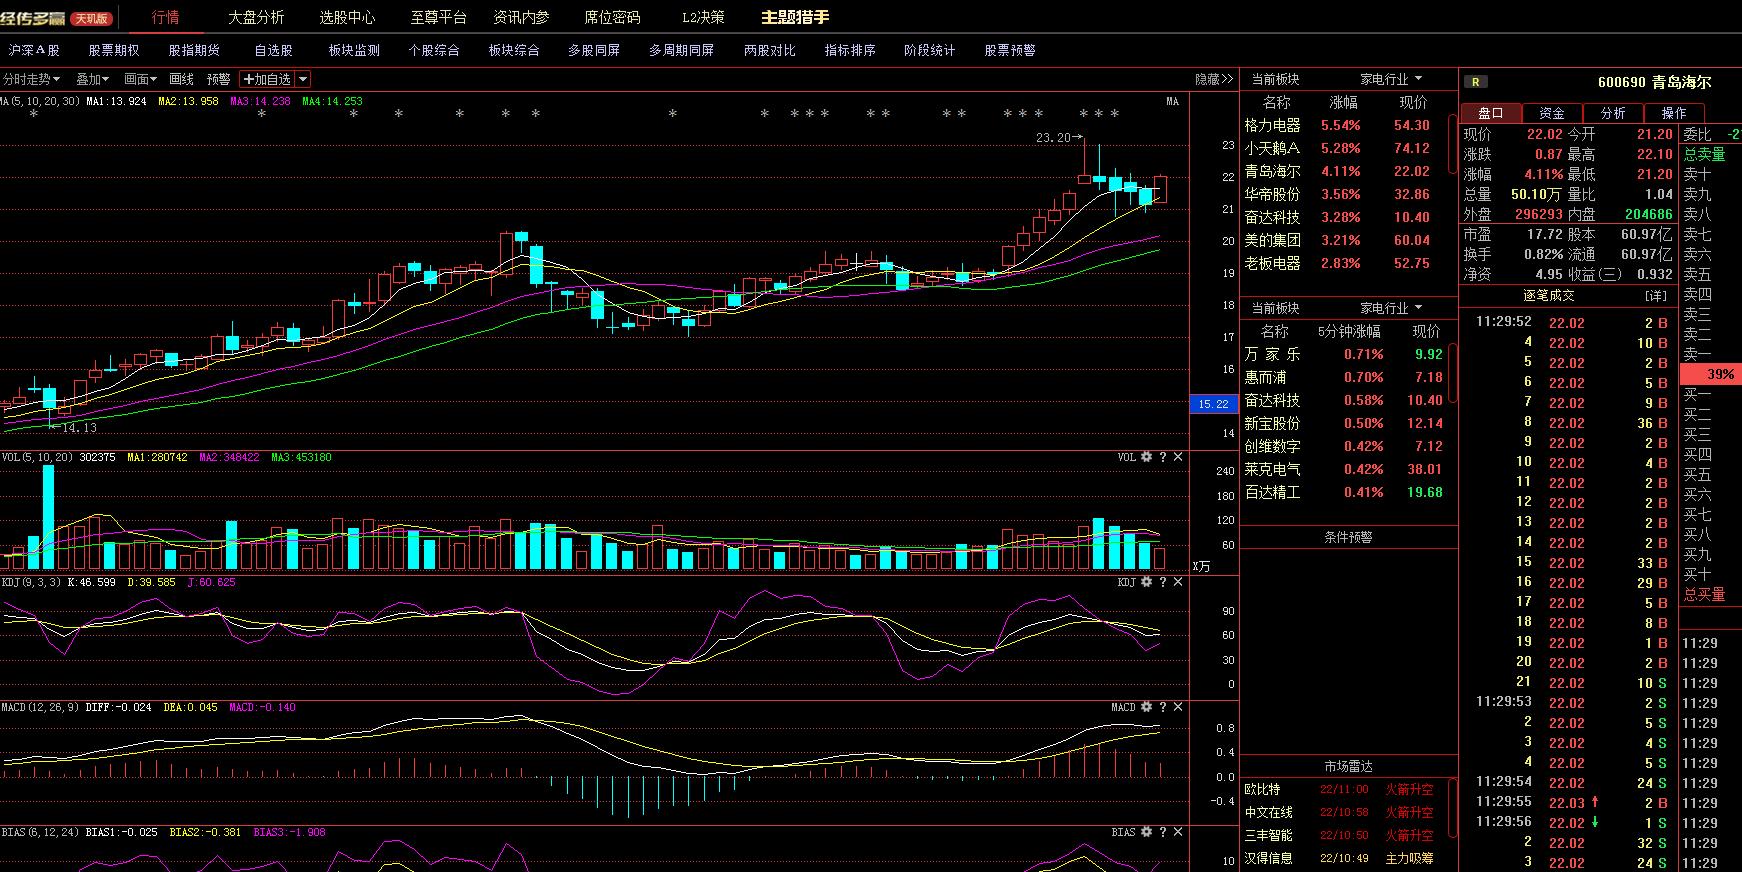Open the 大盘分析 menu
Viewport: 1742px width, 872px height.
pos(256,17)
